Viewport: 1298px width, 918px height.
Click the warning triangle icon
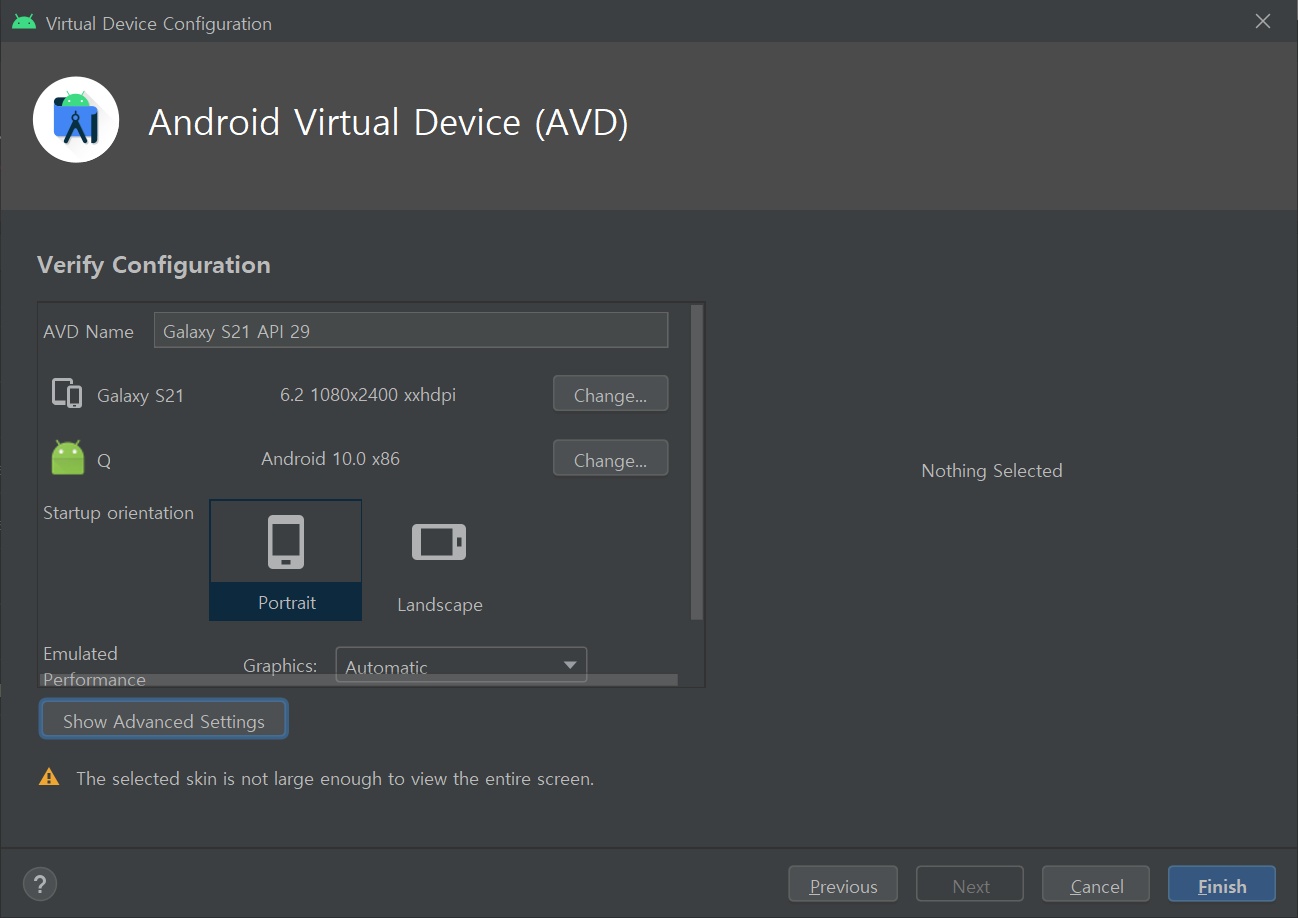tap(49, 777)
